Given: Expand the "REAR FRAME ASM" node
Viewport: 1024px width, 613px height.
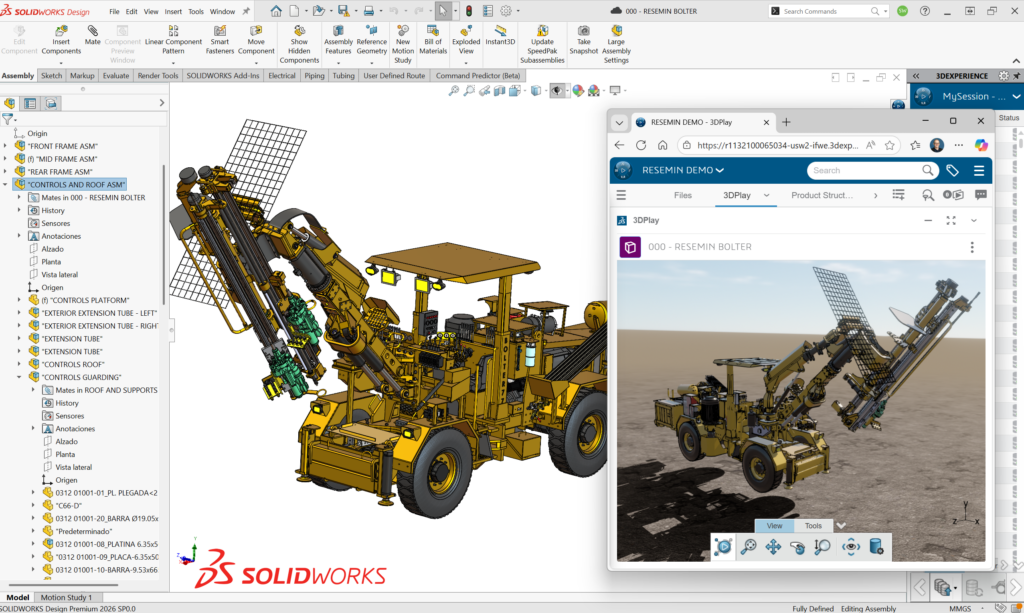Looking at the screenshot, I should (5, 172).
